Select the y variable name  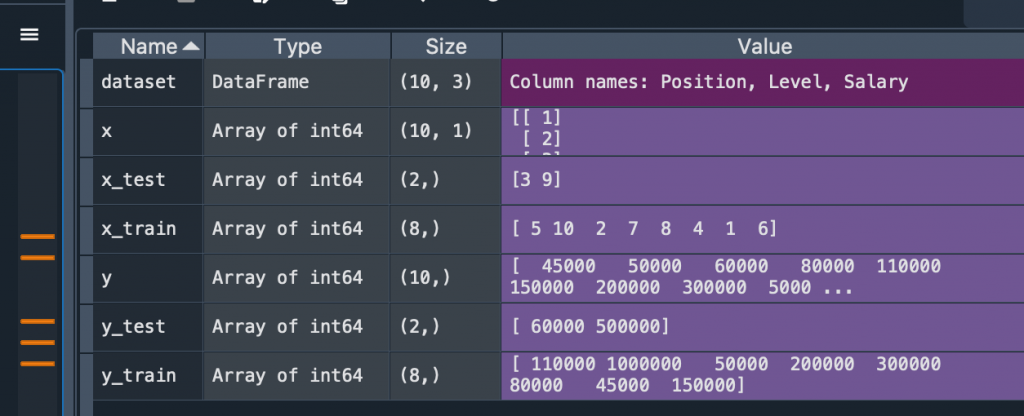click(x=108, y=278)
